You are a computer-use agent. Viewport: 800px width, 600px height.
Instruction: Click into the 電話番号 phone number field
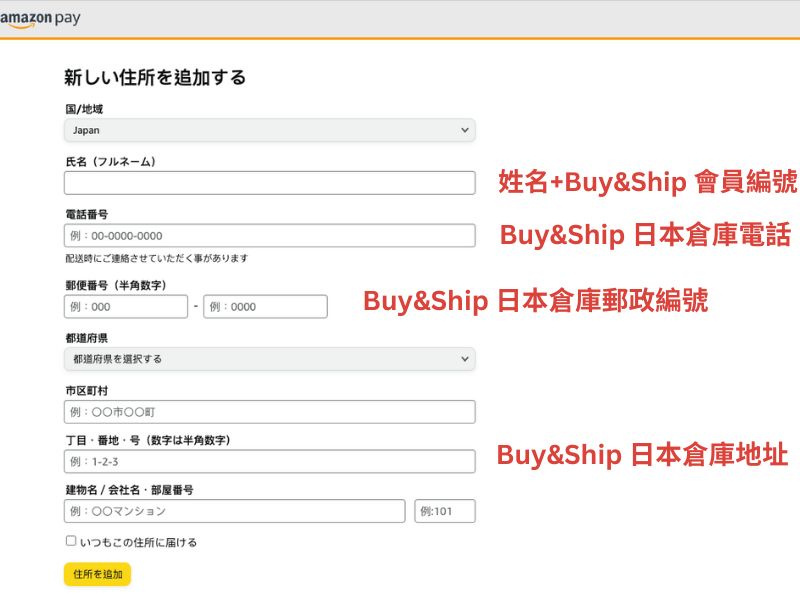click(269, 236)
